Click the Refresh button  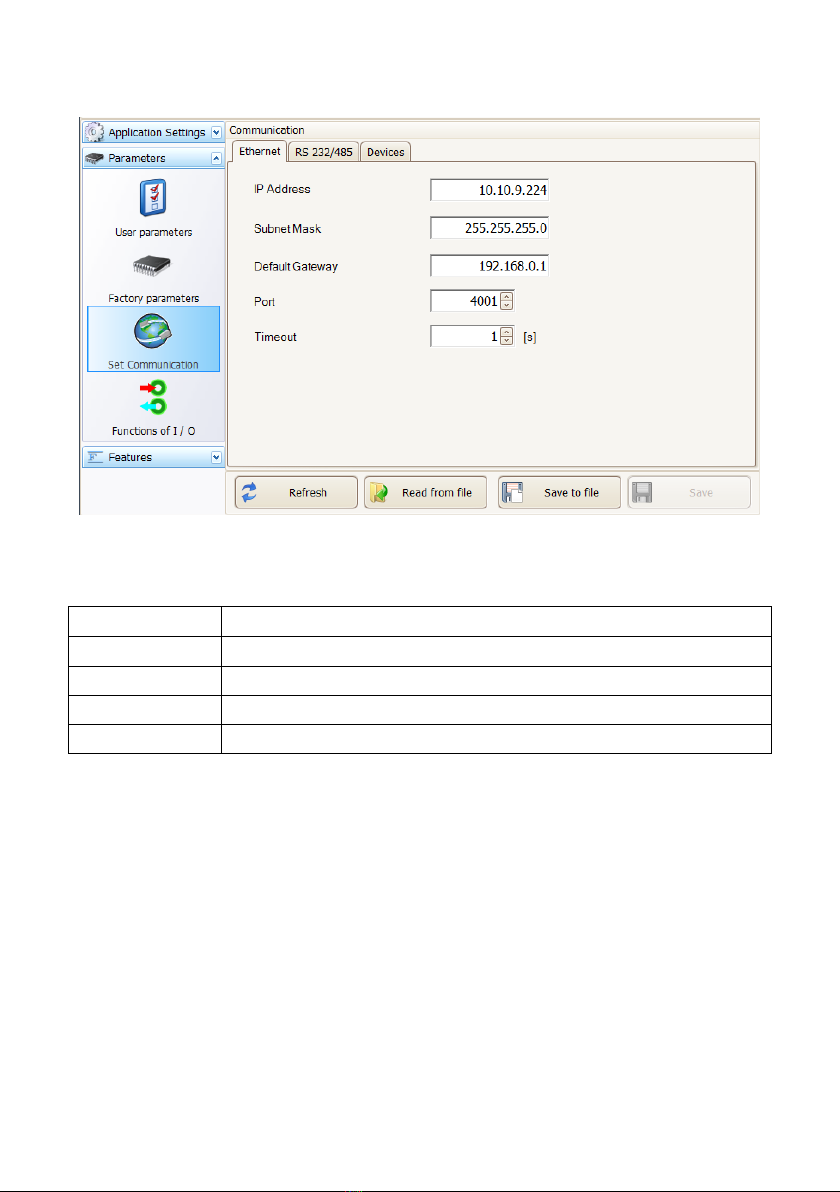click(x=296, y=493)
